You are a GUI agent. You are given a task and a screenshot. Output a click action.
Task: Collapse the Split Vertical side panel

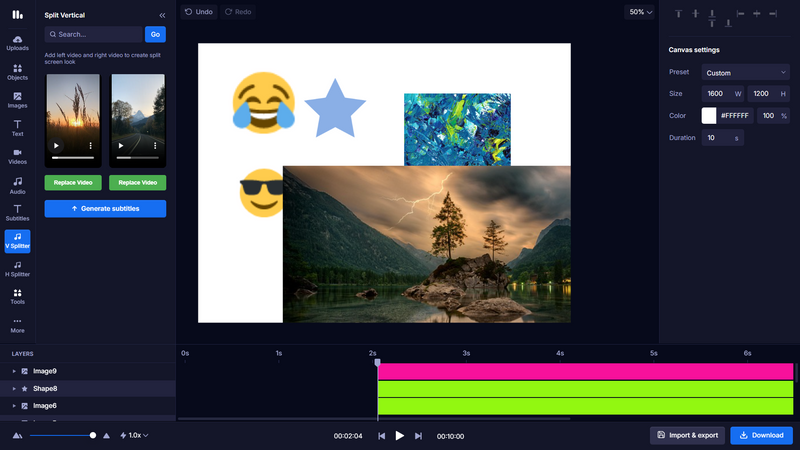pyautogui.click(x=163, y=16)
